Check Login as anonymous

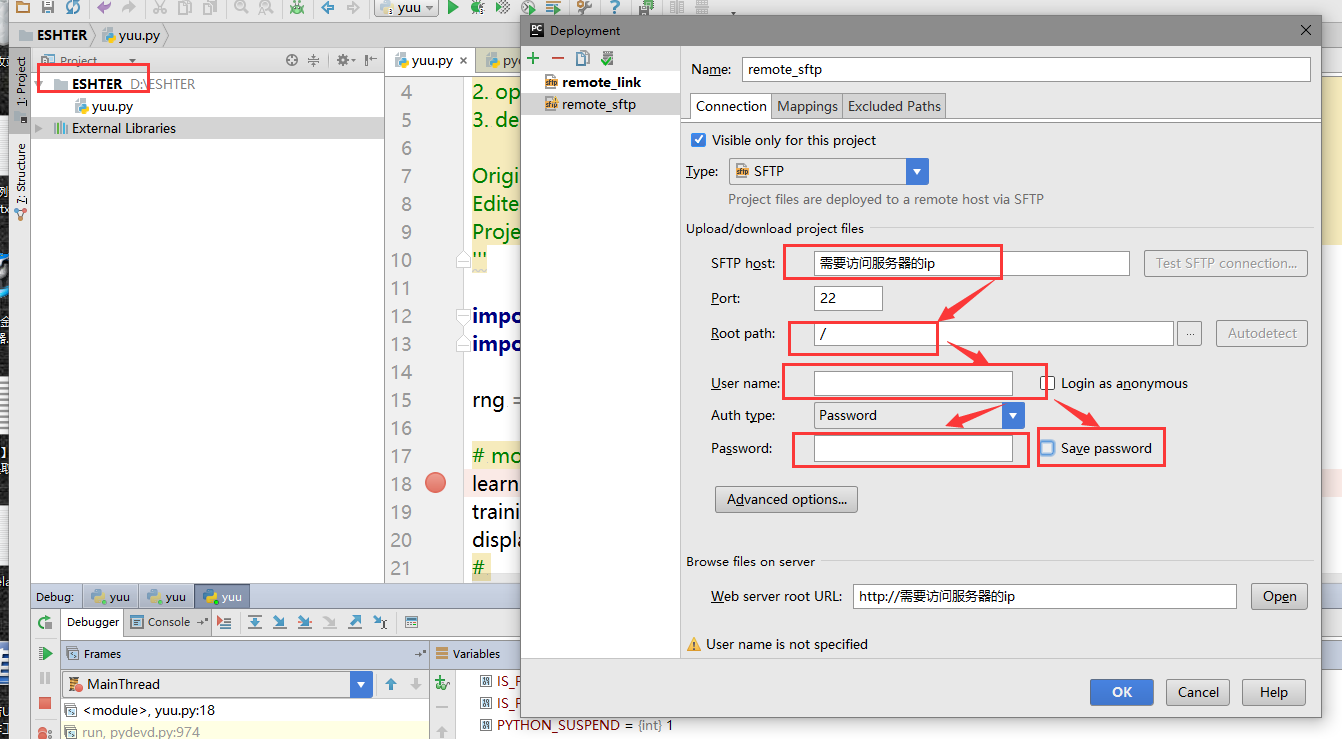(1048, 383)
